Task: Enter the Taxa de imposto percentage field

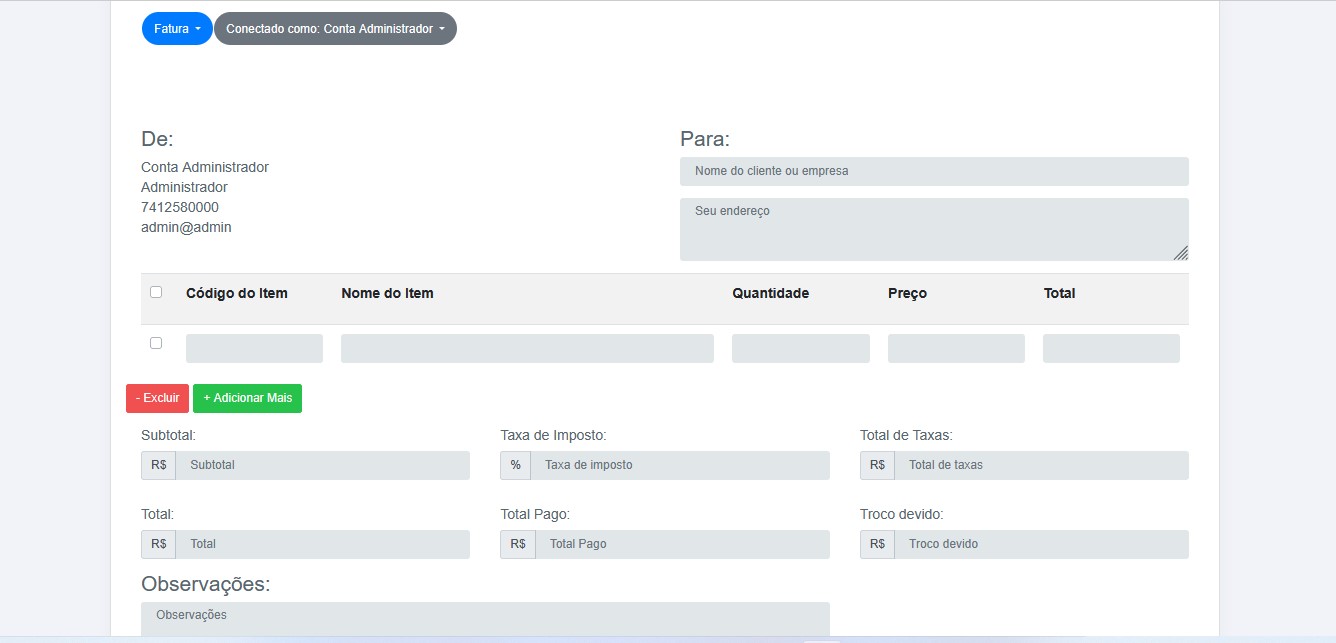Action: [680, 465]
